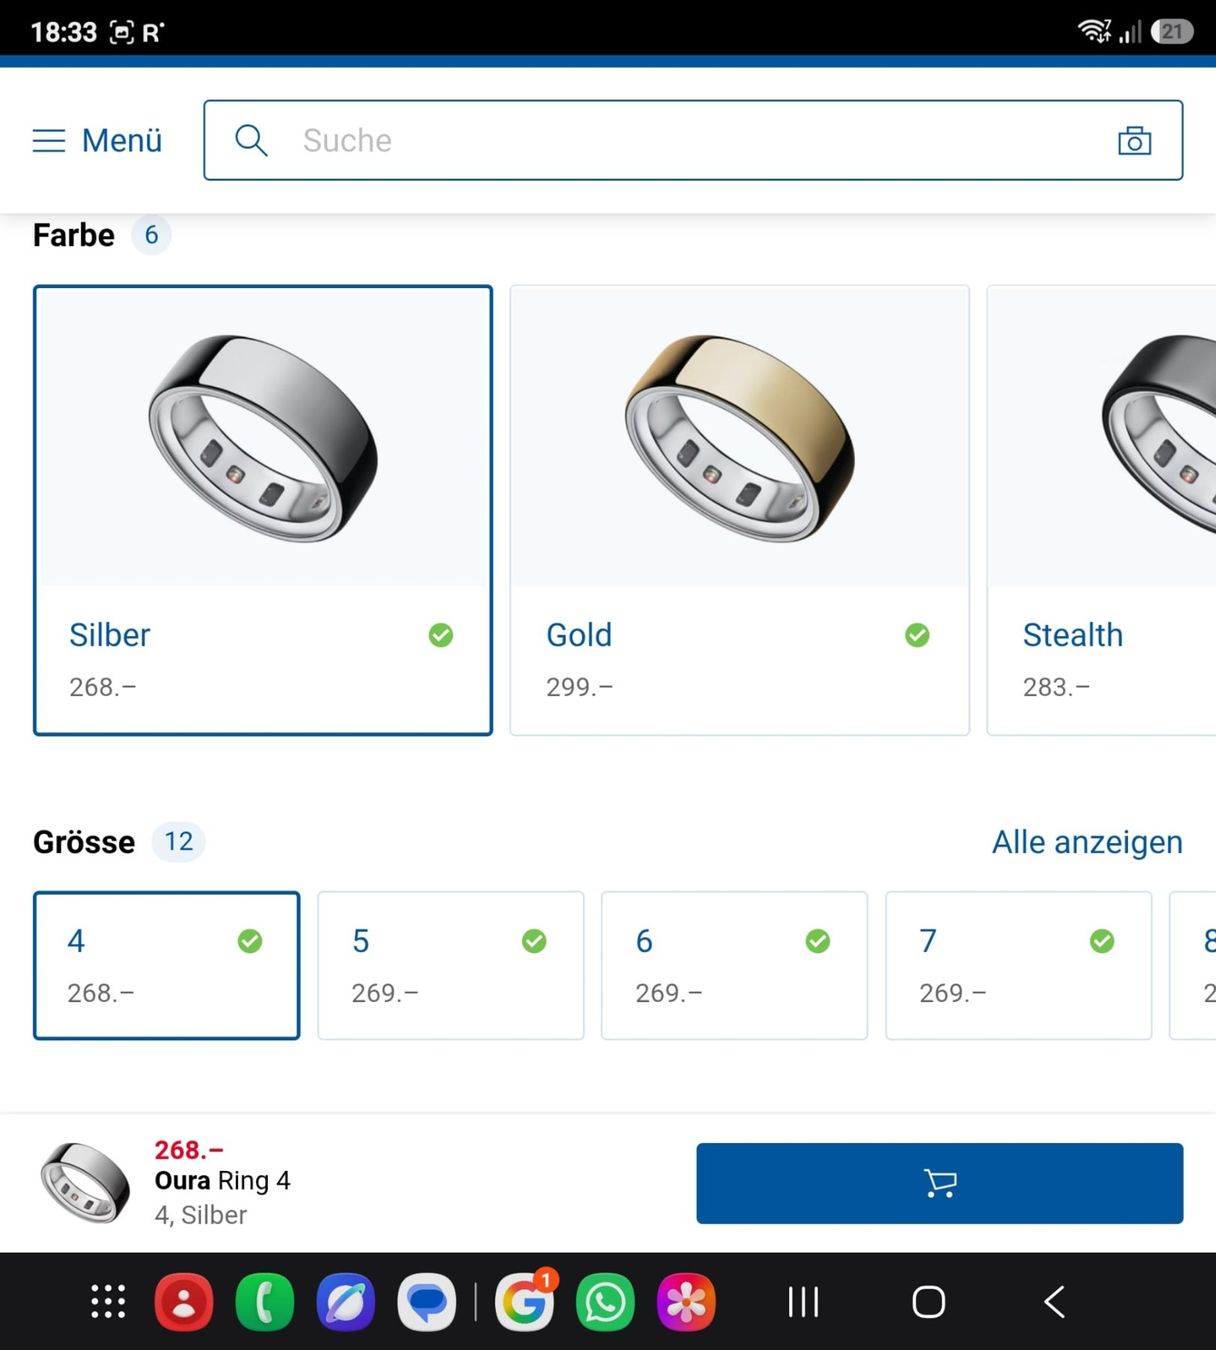Tap the Farbe section heading

click(74, 235)
